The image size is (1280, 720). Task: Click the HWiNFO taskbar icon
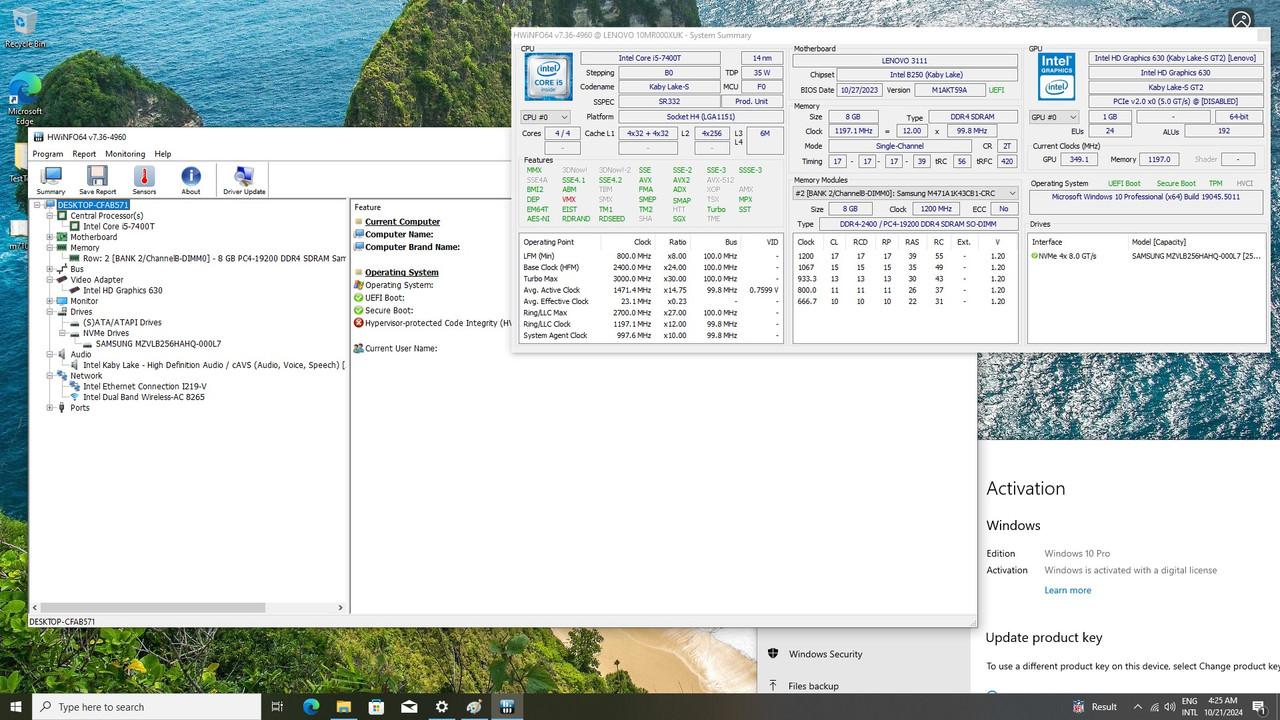(x=507, y=706)
